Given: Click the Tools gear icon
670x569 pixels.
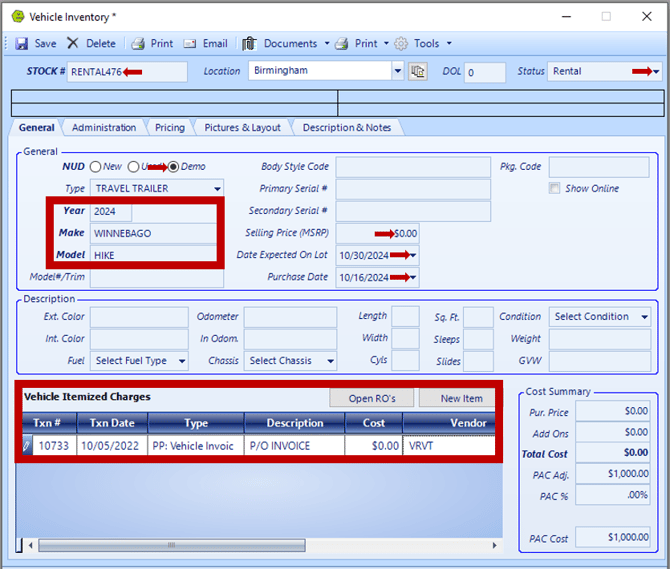Looking at the screenshot, I should pyautogui.click(x=401, y=44).
